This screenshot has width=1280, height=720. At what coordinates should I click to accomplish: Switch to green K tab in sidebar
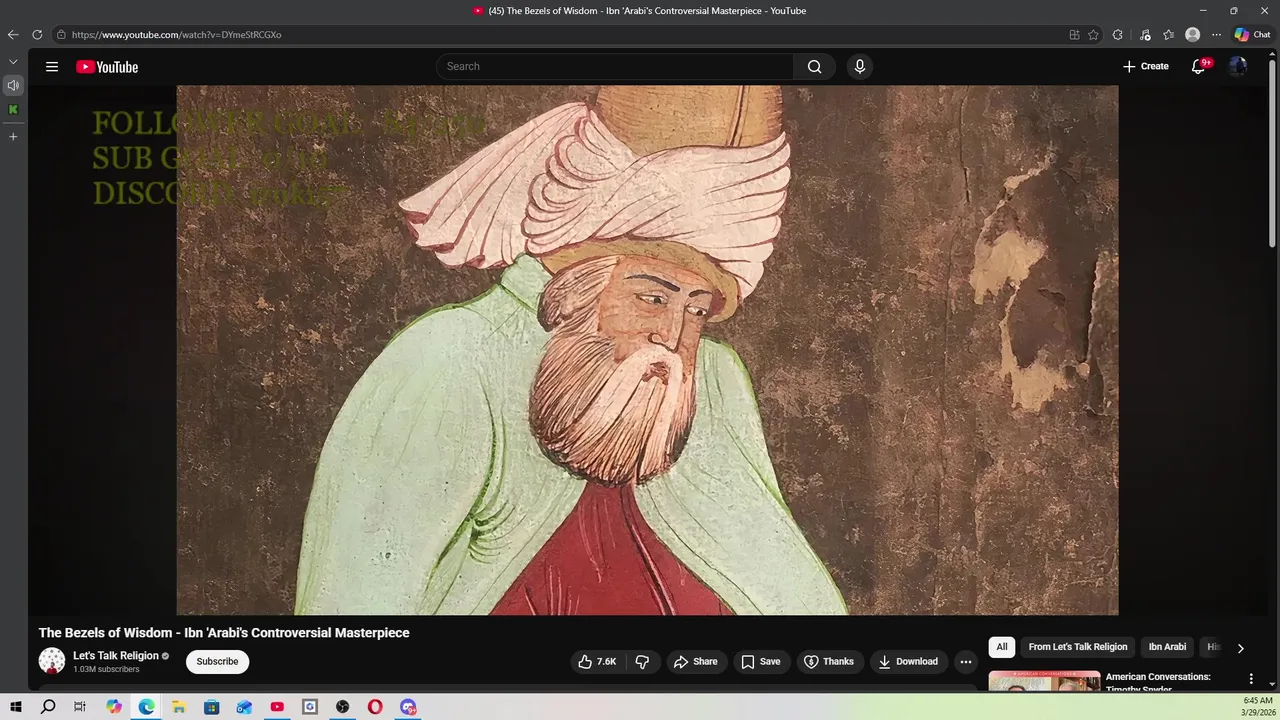click(13, 110)
